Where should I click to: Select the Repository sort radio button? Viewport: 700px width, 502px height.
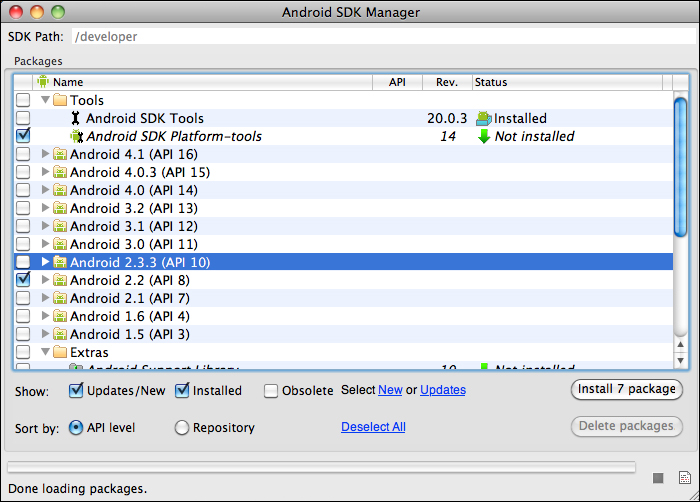click(182, 427)
